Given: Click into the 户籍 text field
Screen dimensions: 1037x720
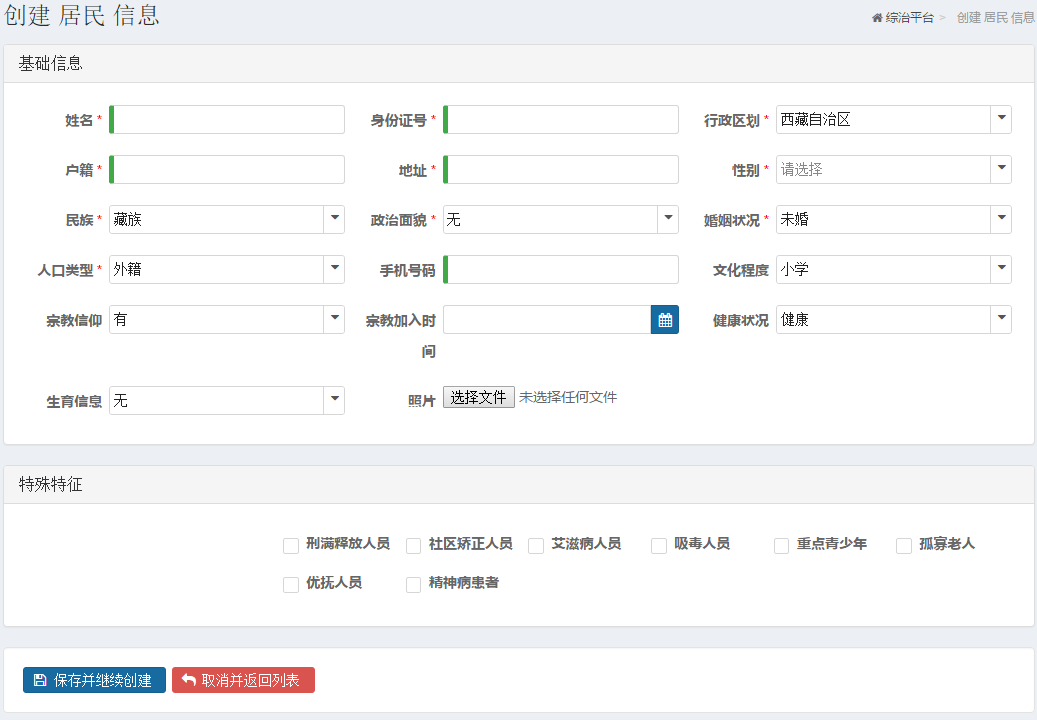Looking at the screenshot, I should coord(227,170).
